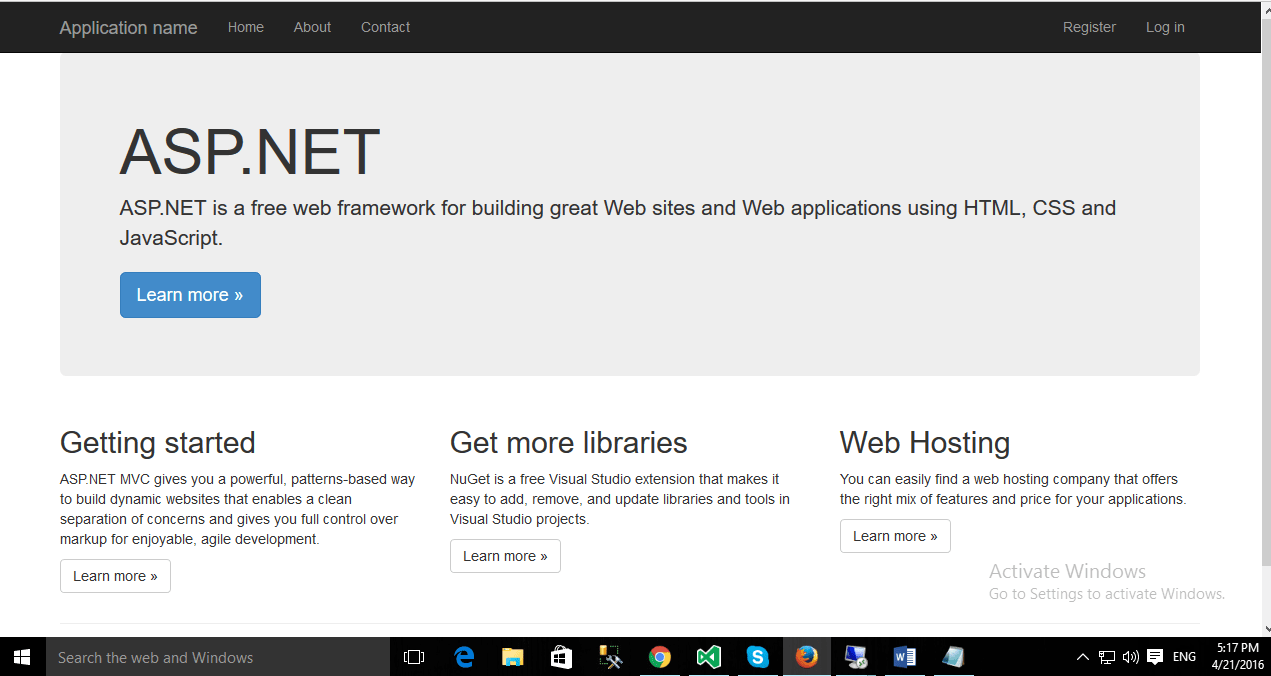The image size is (1271, 676).
Task: Click the Getting started heading
Action: 158,442
